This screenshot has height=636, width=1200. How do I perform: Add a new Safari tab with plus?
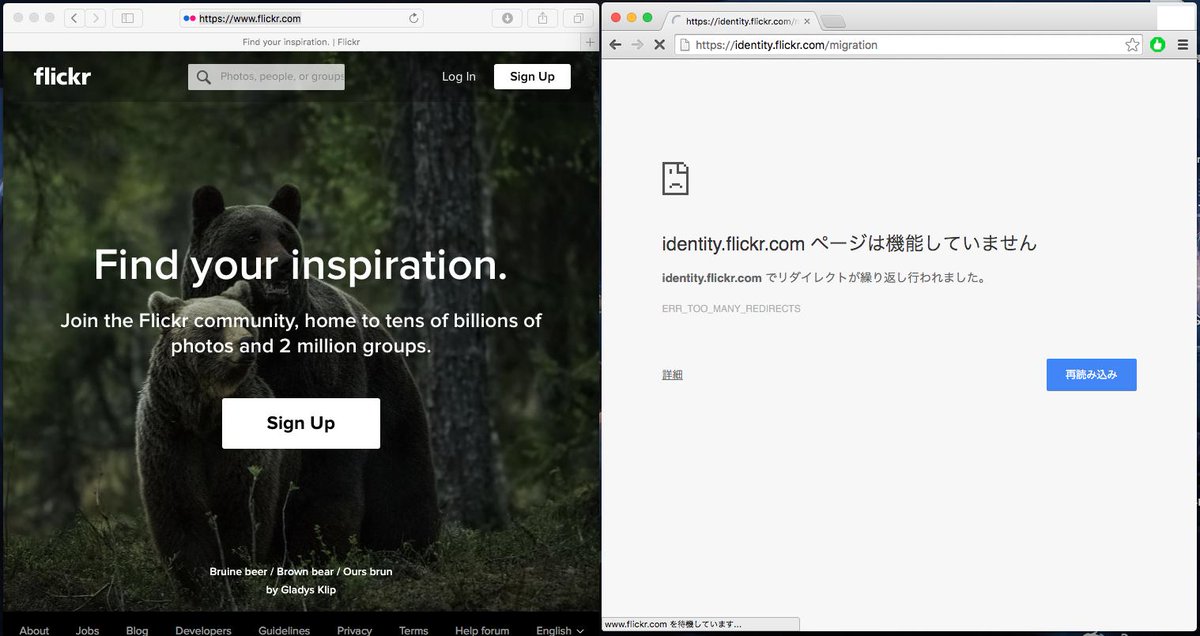coord(590,42)
